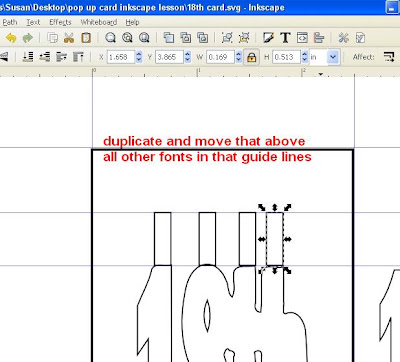Viewport: 400px width, 362px height.
Task: Click the Zoom to fit selection icon
Action: click(x=110, y=38)
